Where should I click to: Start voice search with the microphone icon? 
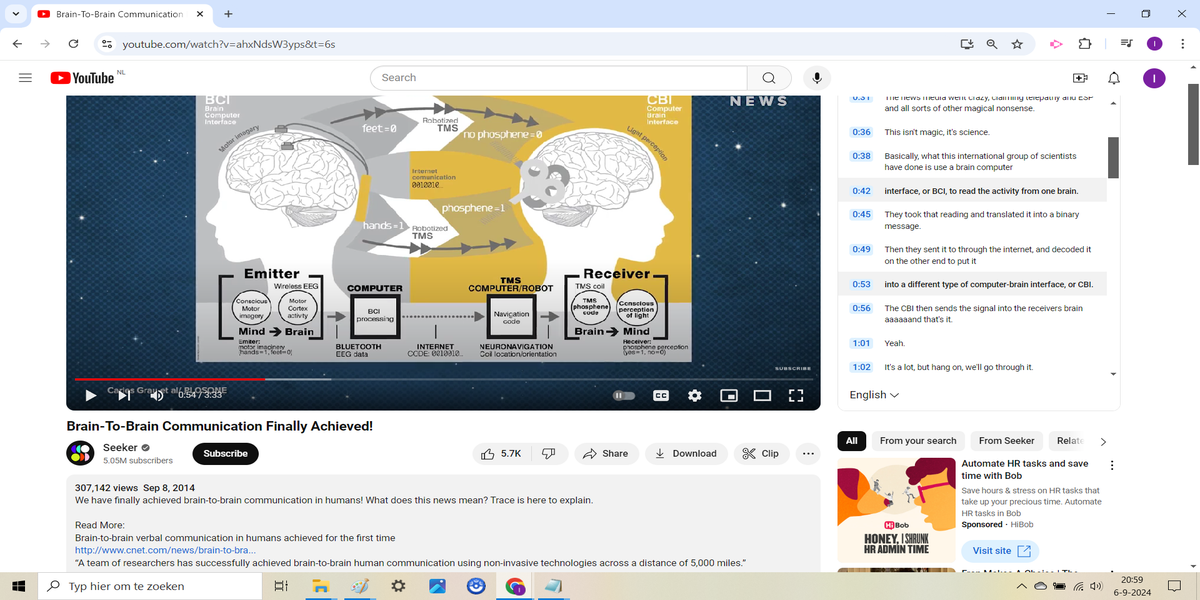[x=818, y=78]
